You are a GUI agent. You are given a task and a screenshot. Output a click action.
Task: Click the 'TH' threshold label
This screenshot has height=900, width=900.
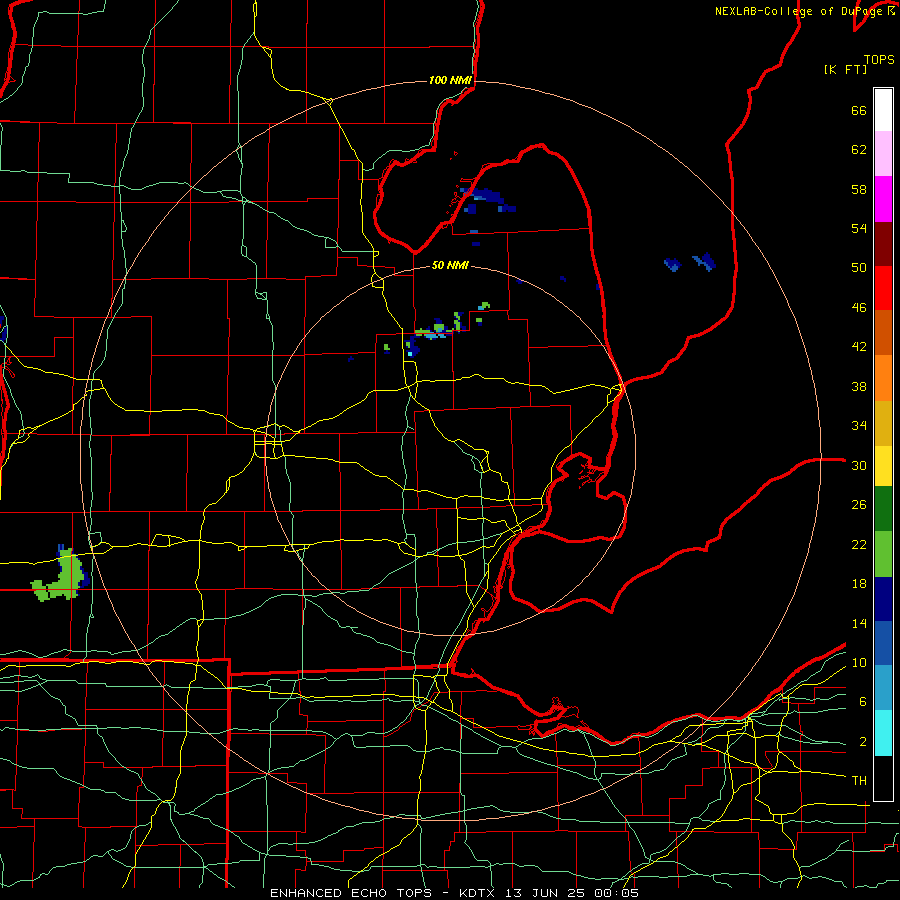point(859,781)
